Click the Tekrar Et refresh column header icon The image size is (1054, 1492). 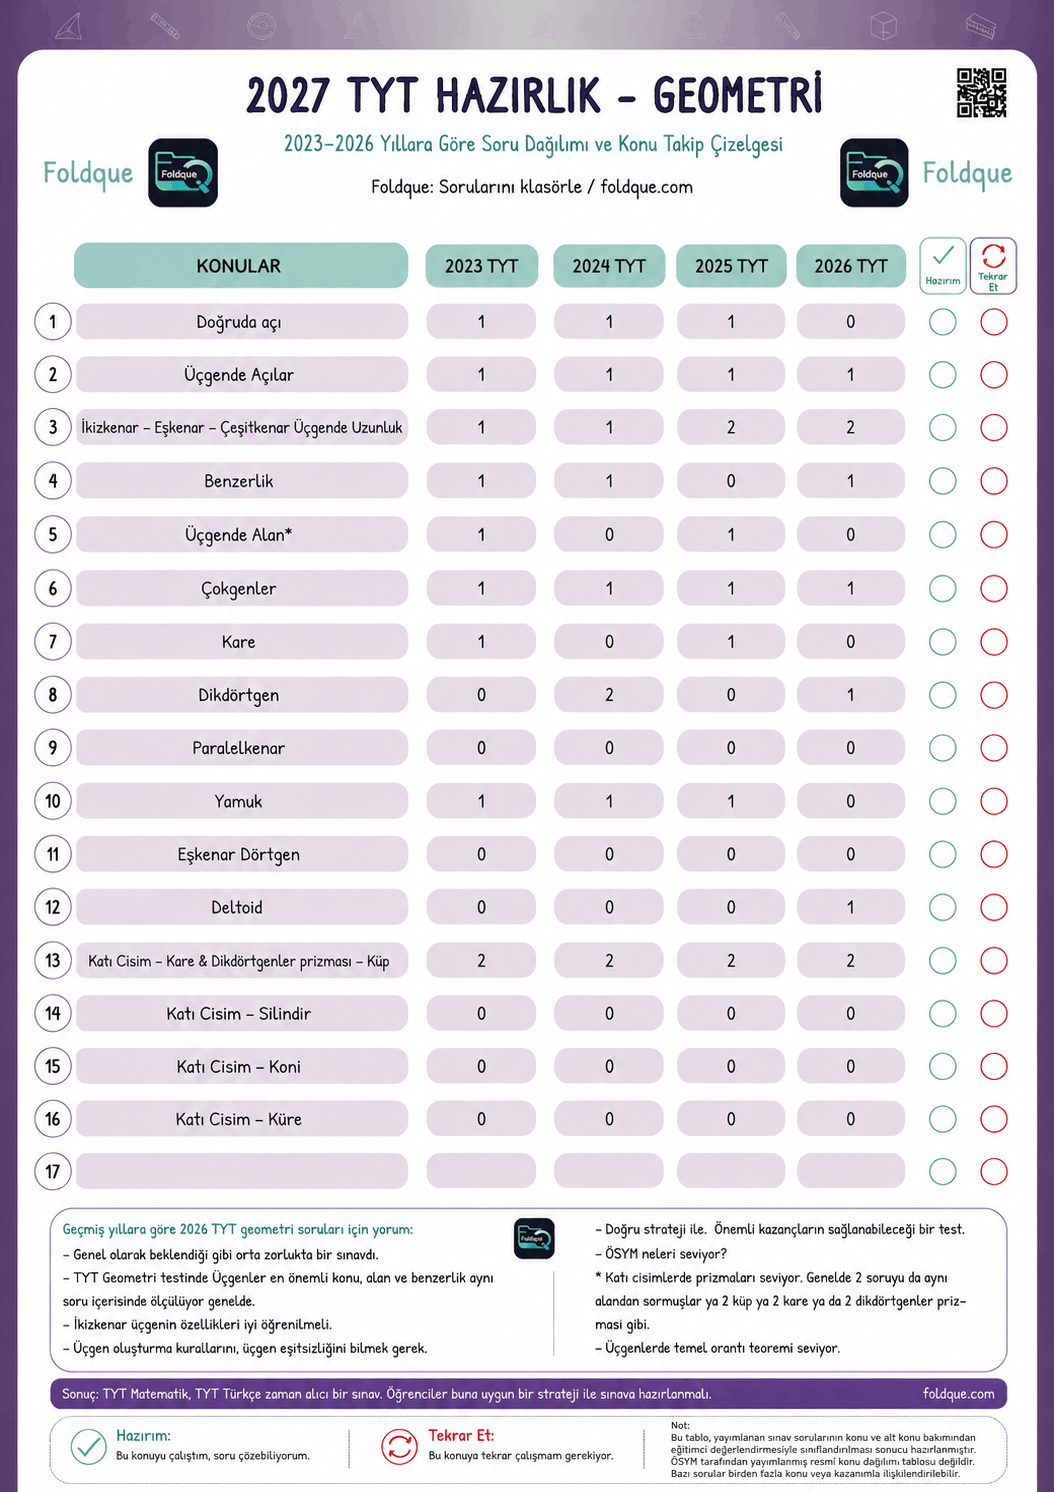993,265
